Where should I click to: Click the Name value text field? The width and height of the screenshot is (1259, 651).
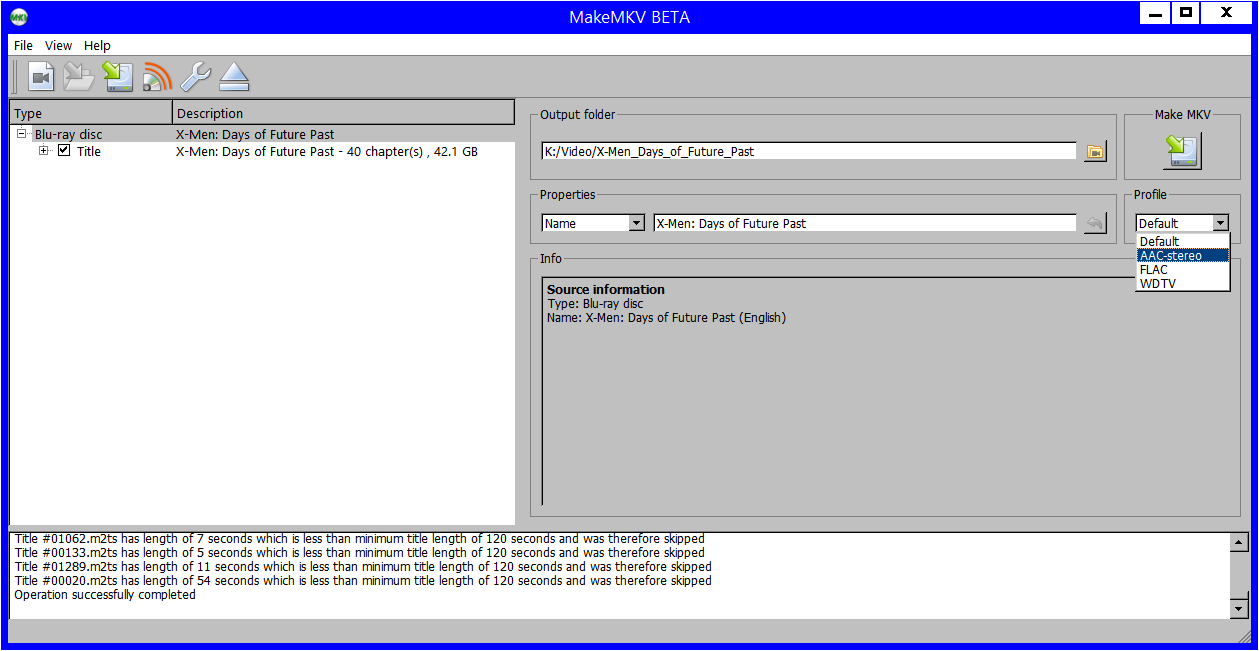[865, 223]
